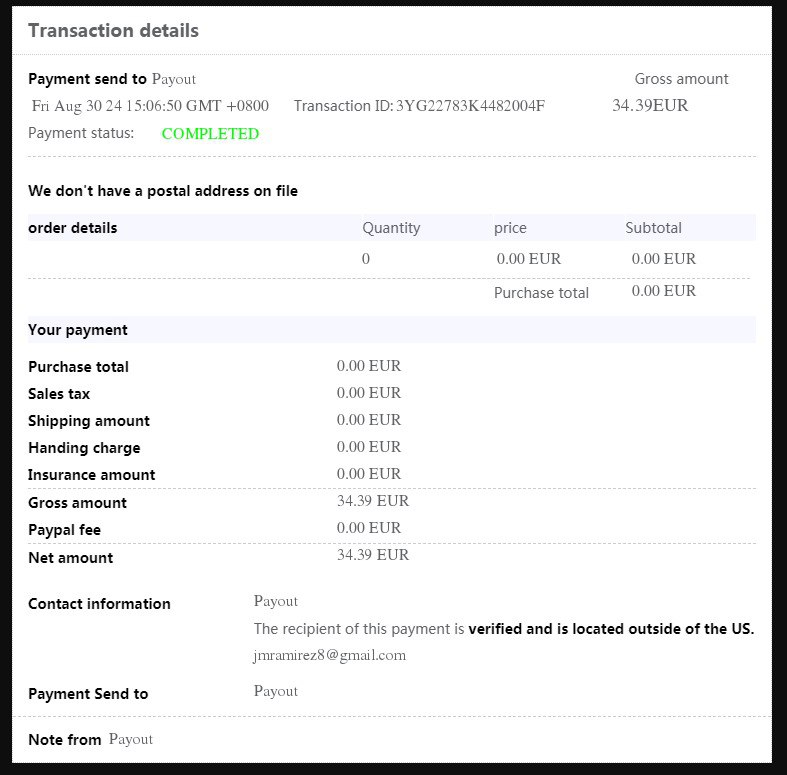
Task: Click the price column header
Action: pos(510,228)
